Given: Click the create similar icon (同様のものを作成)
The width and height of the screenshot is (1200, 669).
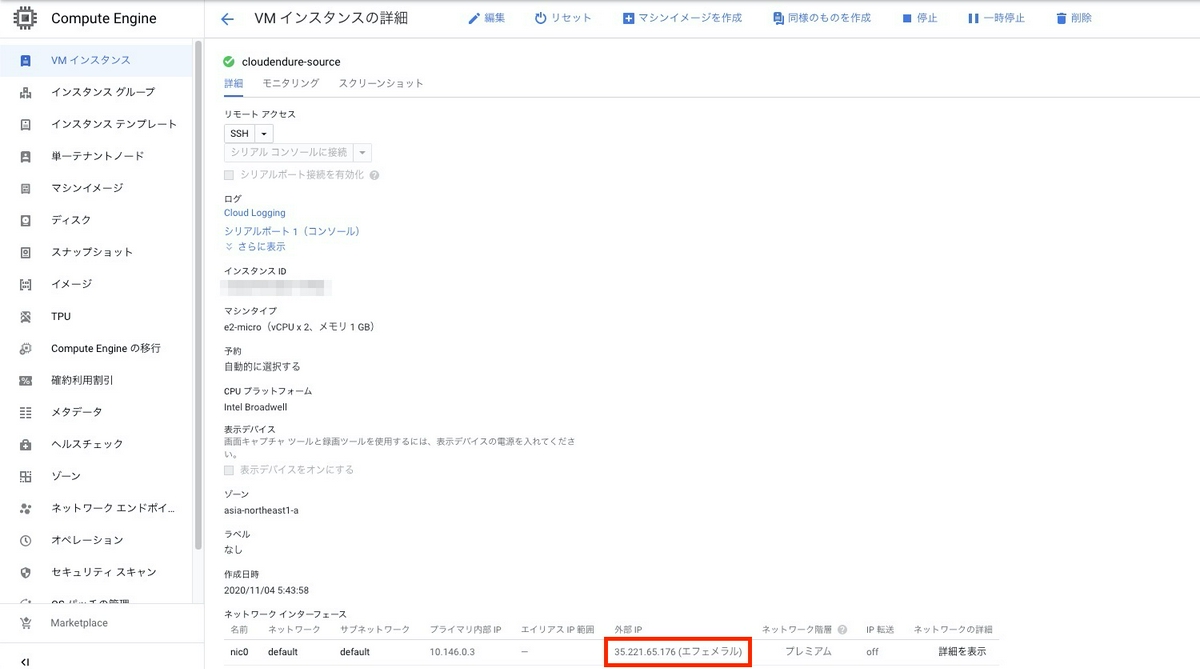Looking at the screenshot, I should 778,18.
